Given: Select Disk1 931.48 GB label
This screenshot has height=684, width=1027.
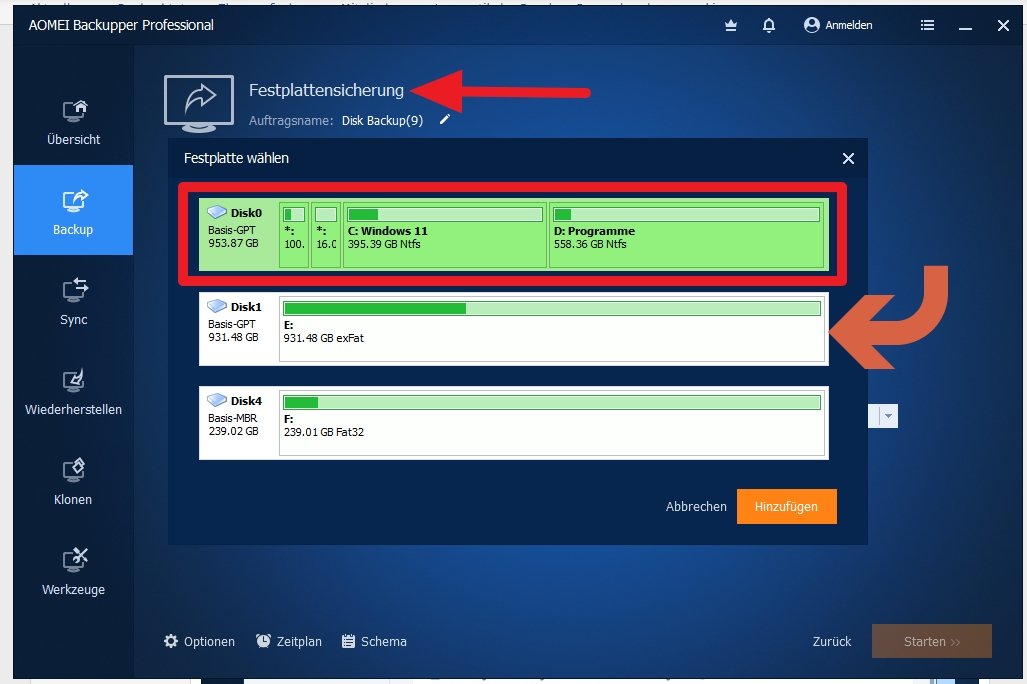Looking at the screenshot, I should [239, 328].
